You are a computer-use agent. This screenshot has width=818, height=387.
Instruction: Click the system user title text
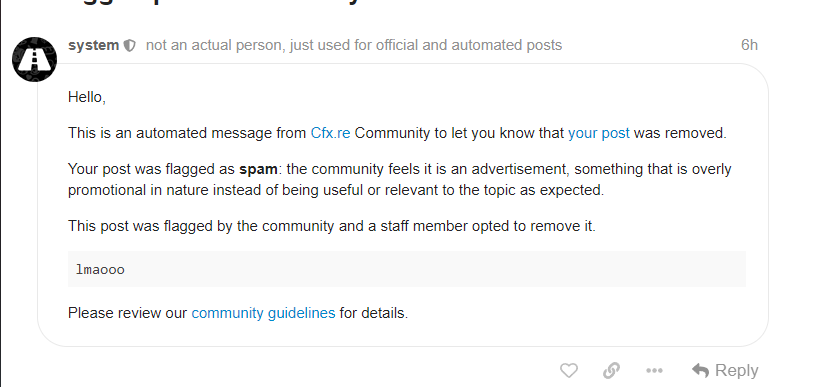coord(354,45)
